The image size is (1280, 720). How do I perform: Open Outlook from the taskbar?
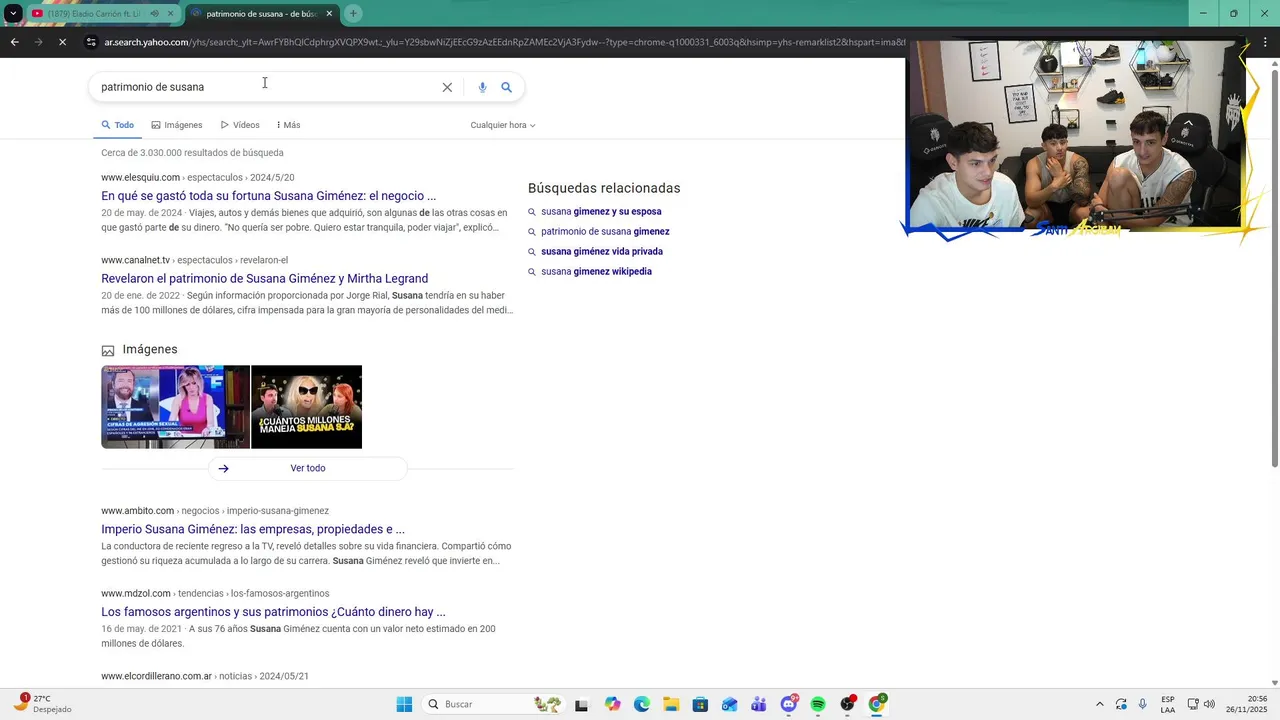tap(730, 704)
